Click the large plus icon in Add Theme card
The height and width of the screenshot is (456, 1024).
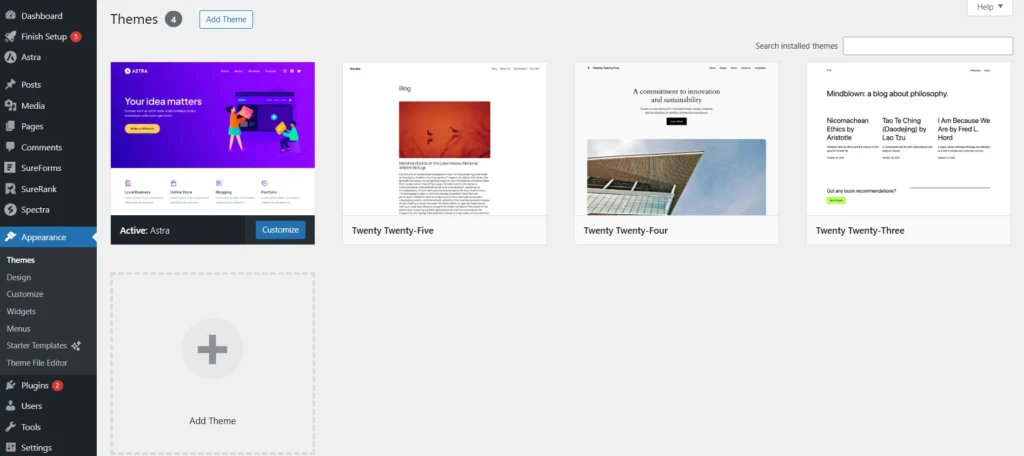click(212, 349)
